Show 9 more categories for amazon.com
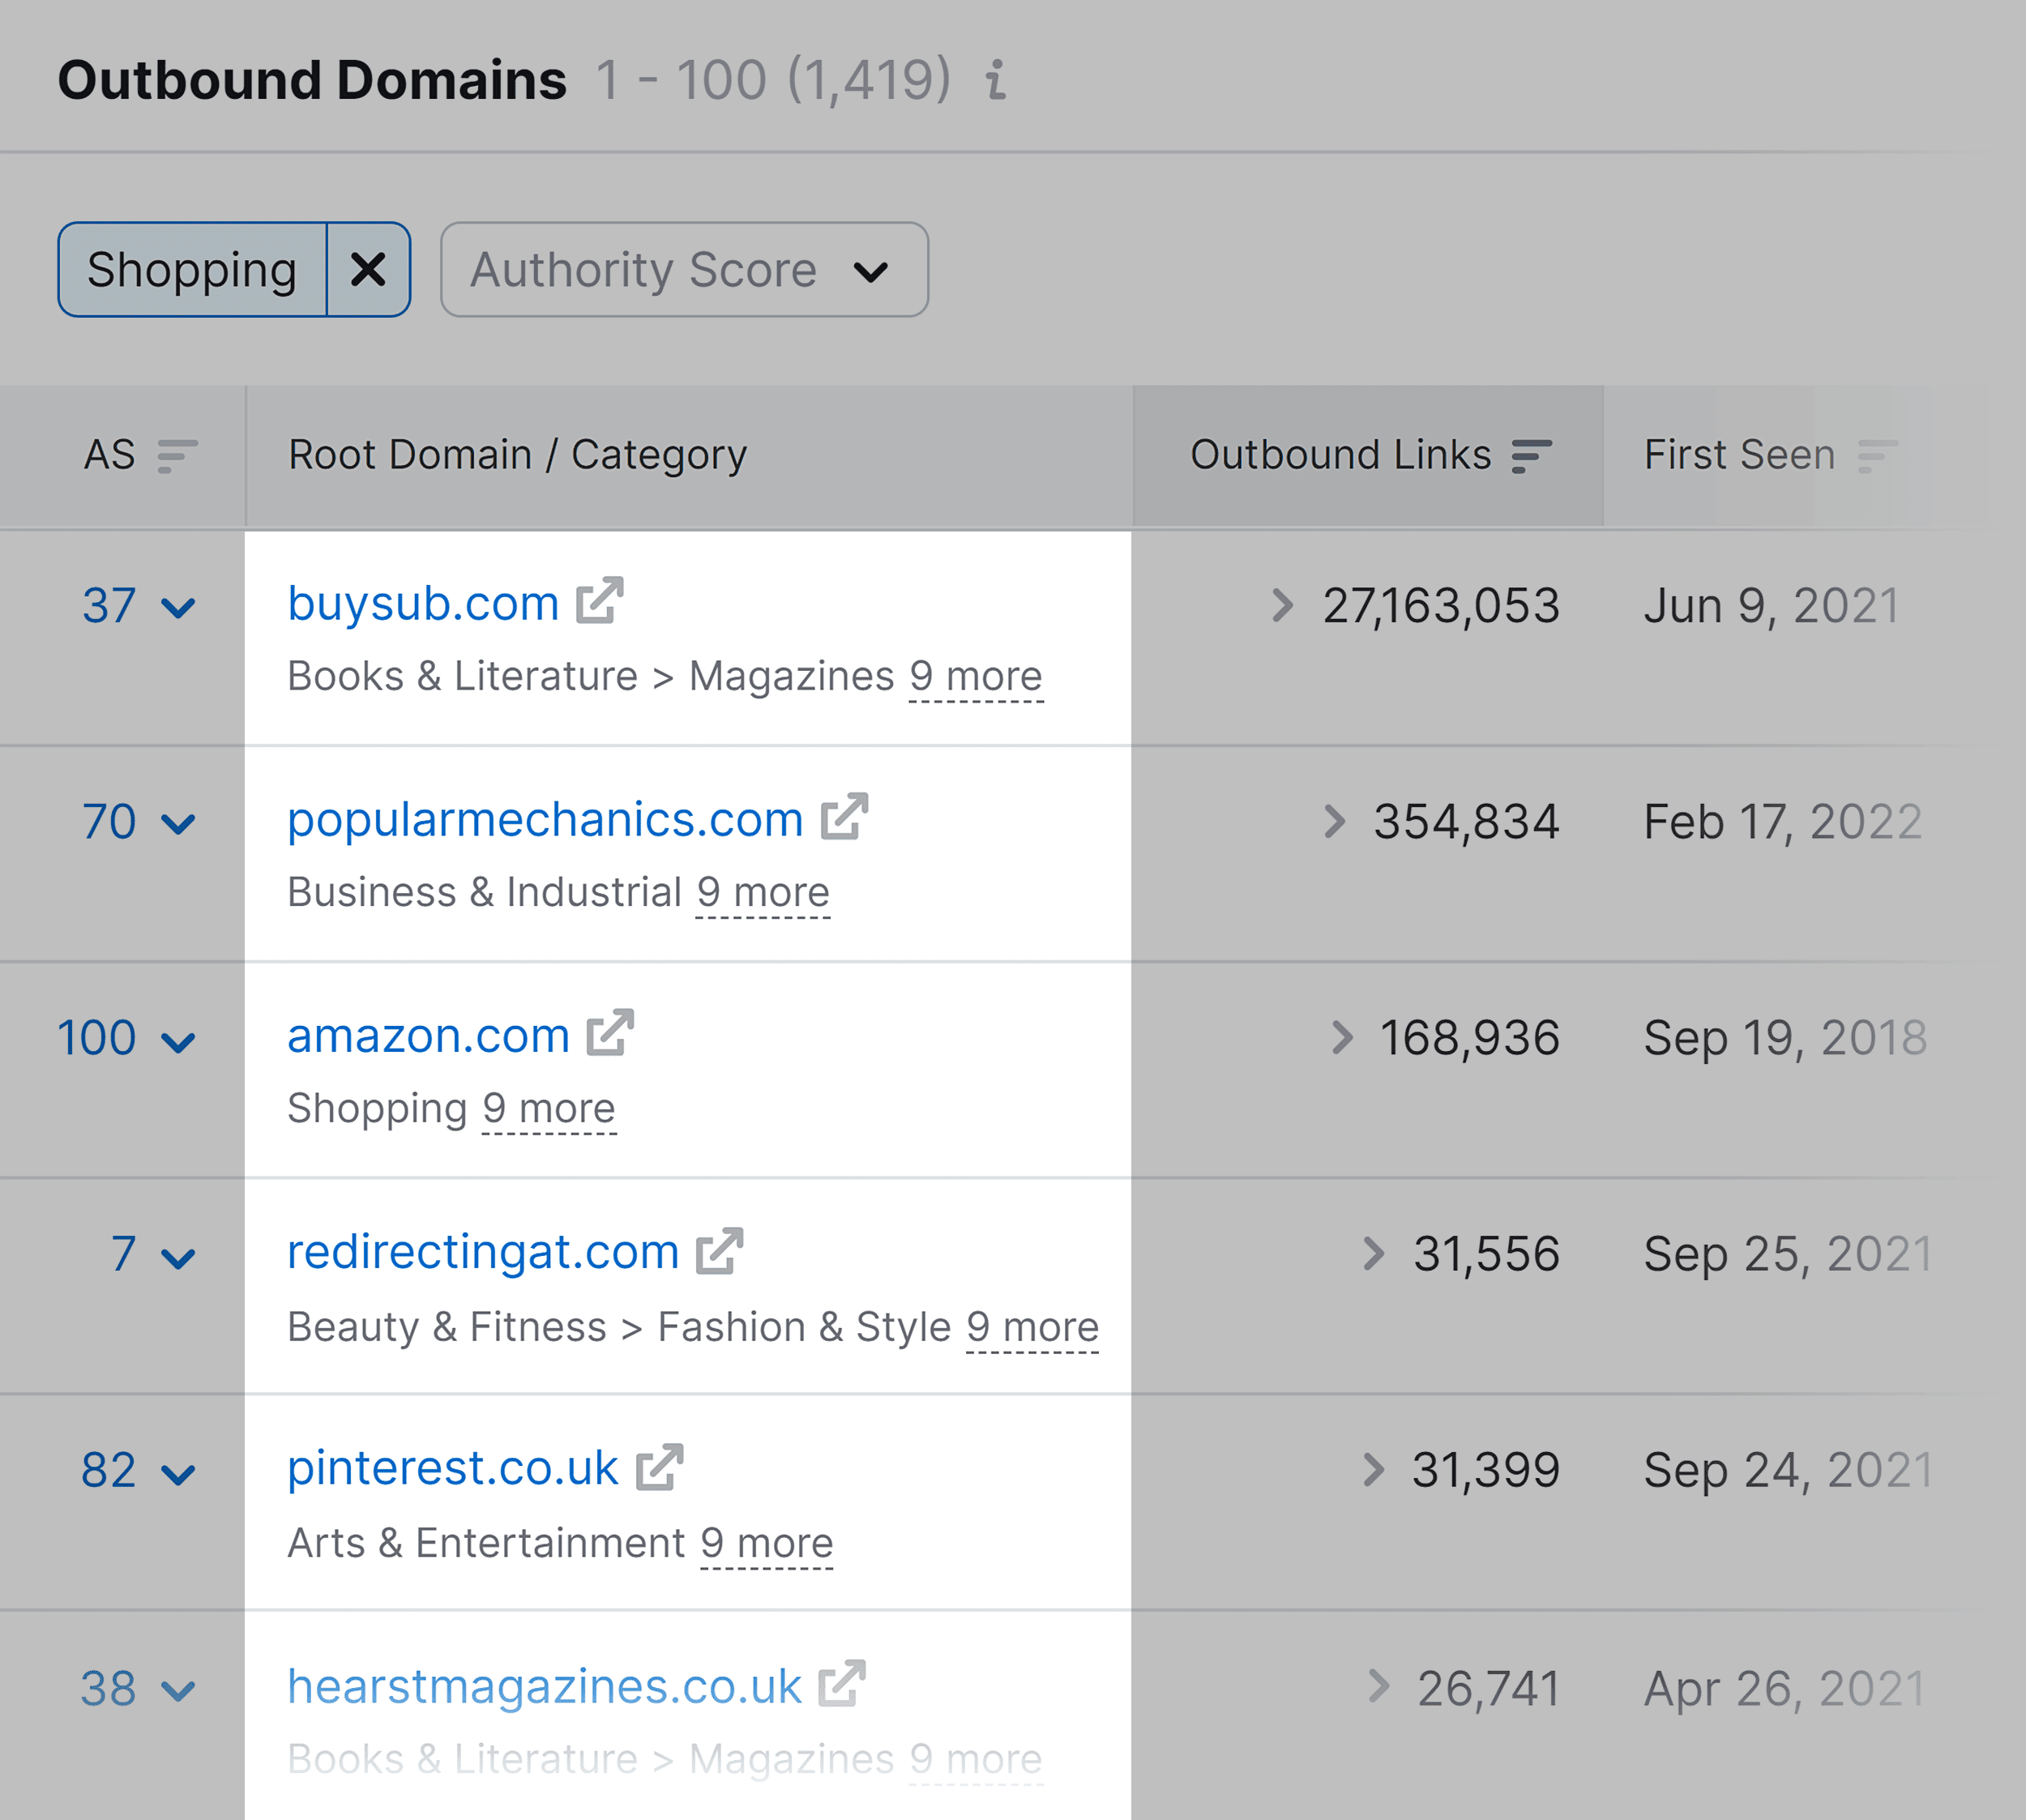2026x1820 pixels. tap(548, 1107)
